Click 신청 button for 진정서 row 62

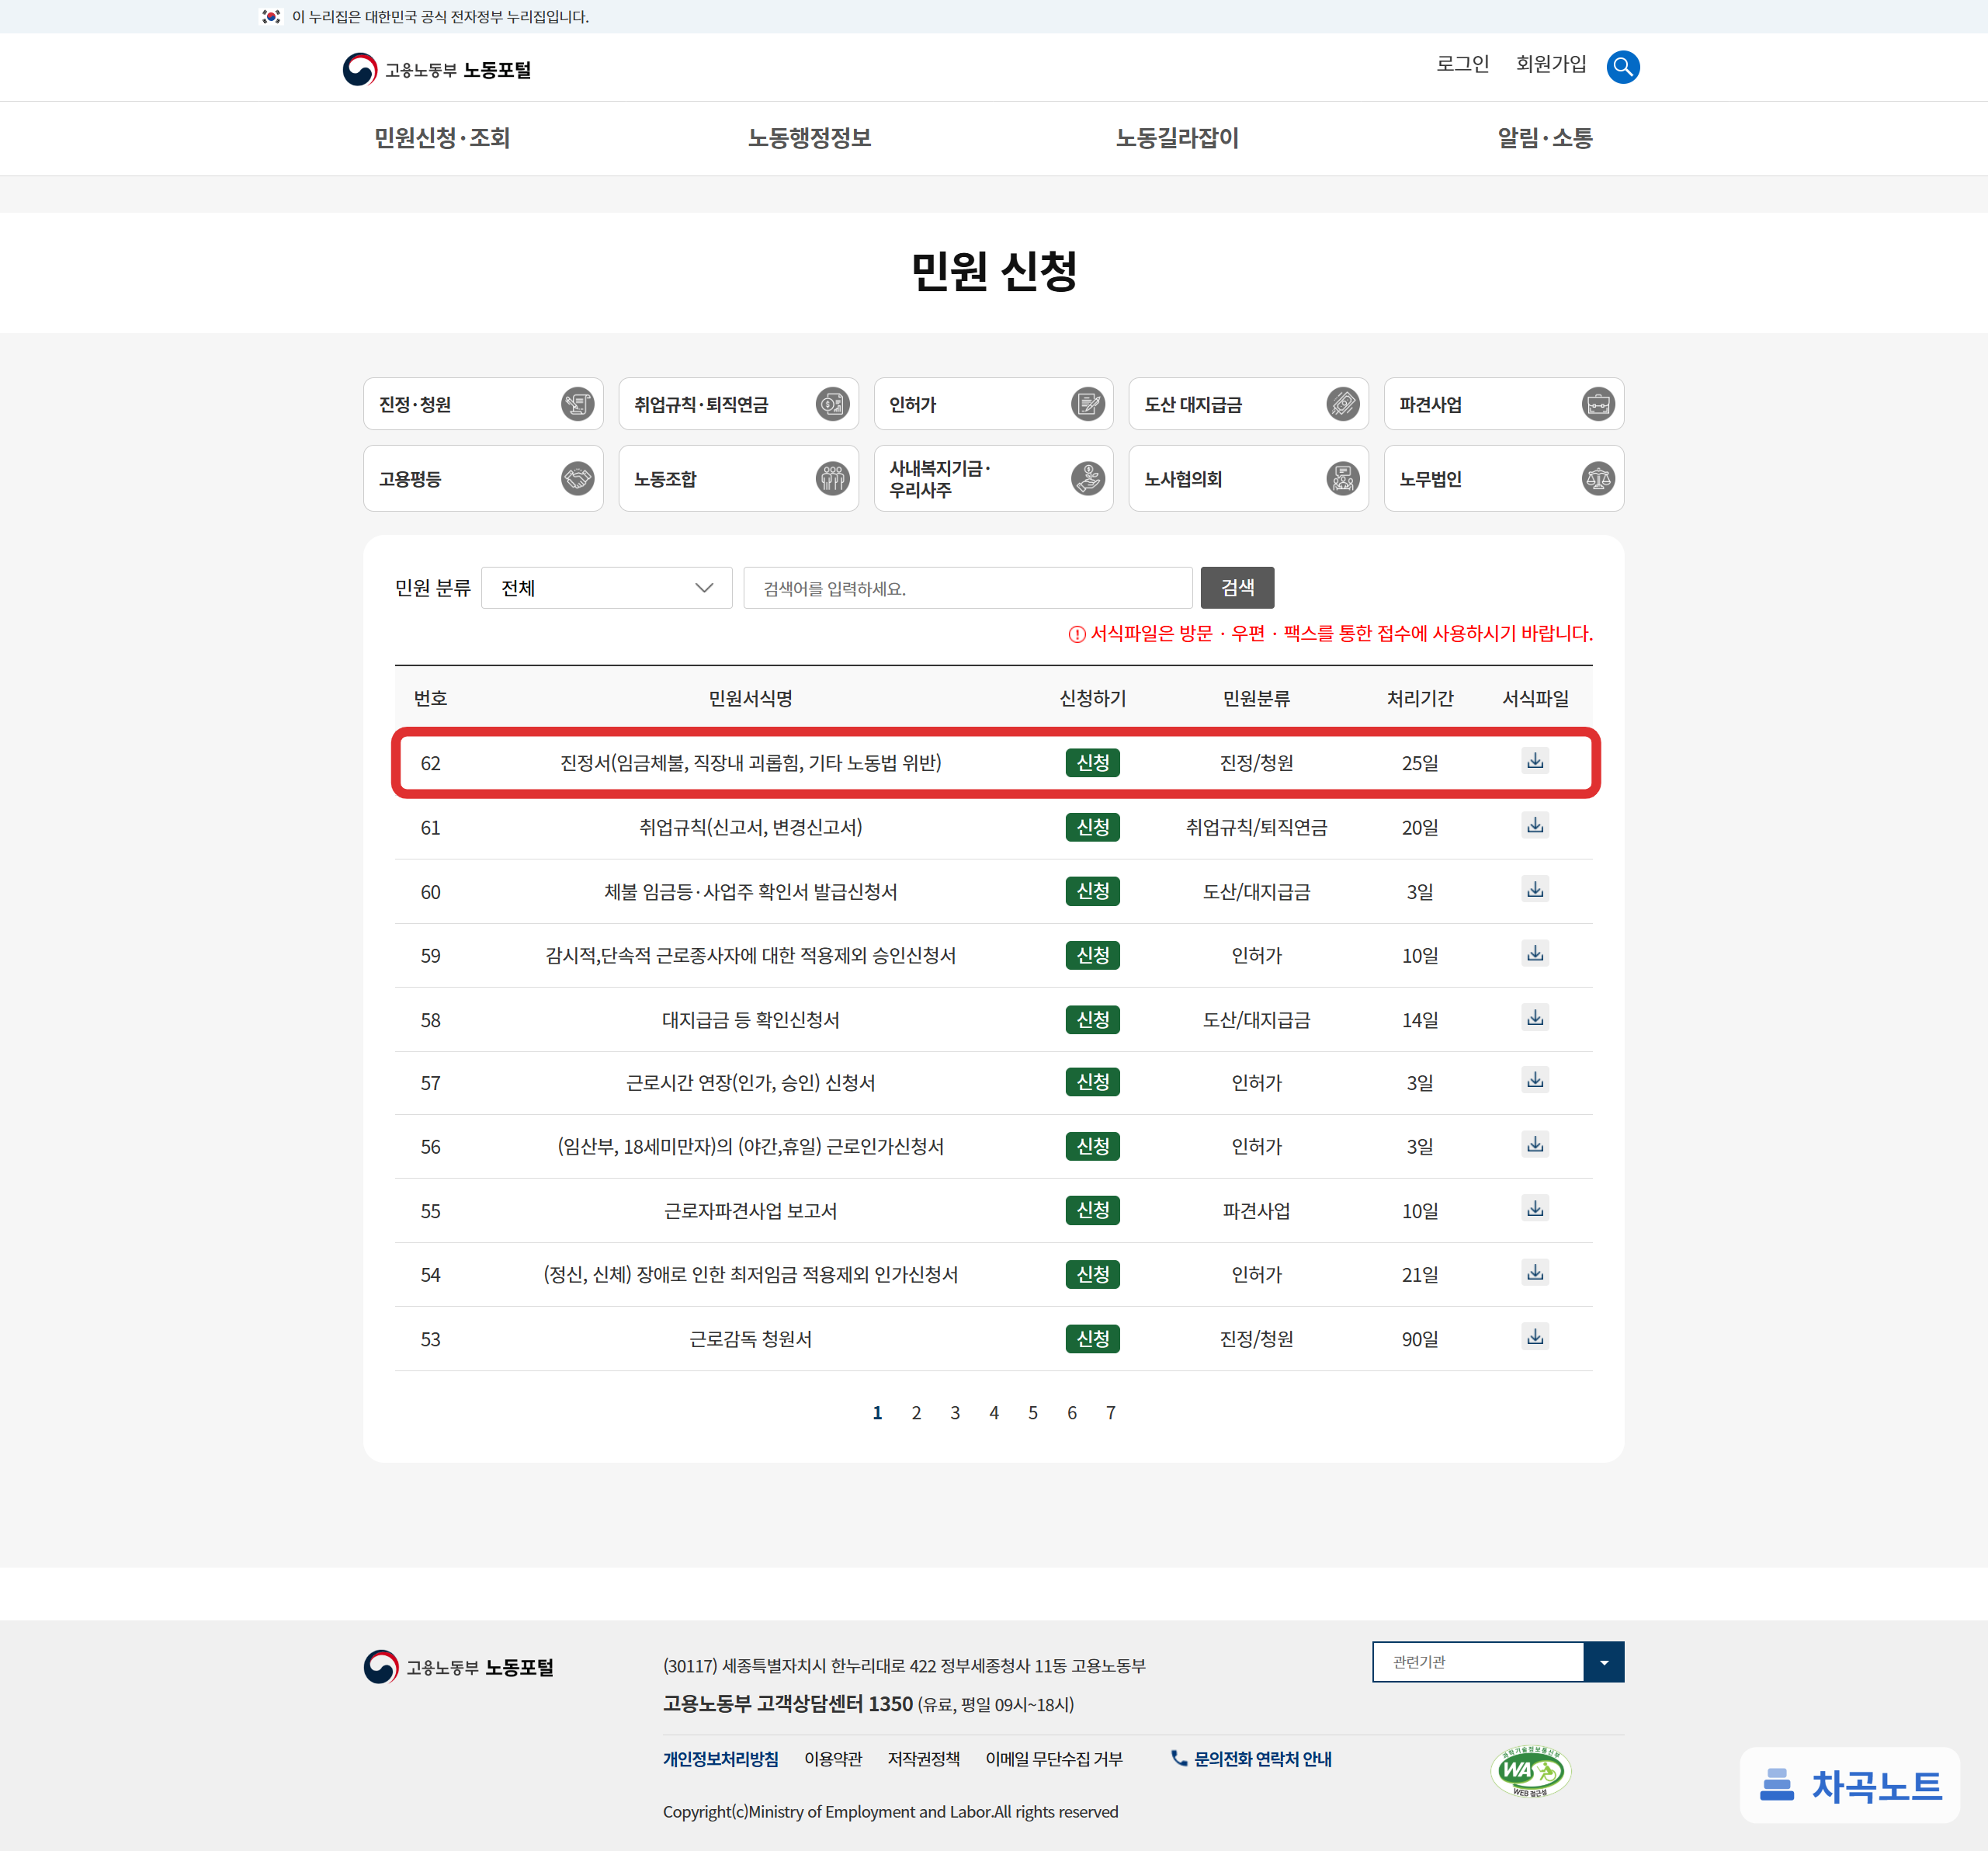pyautogui.click(x=1092, y=763)
